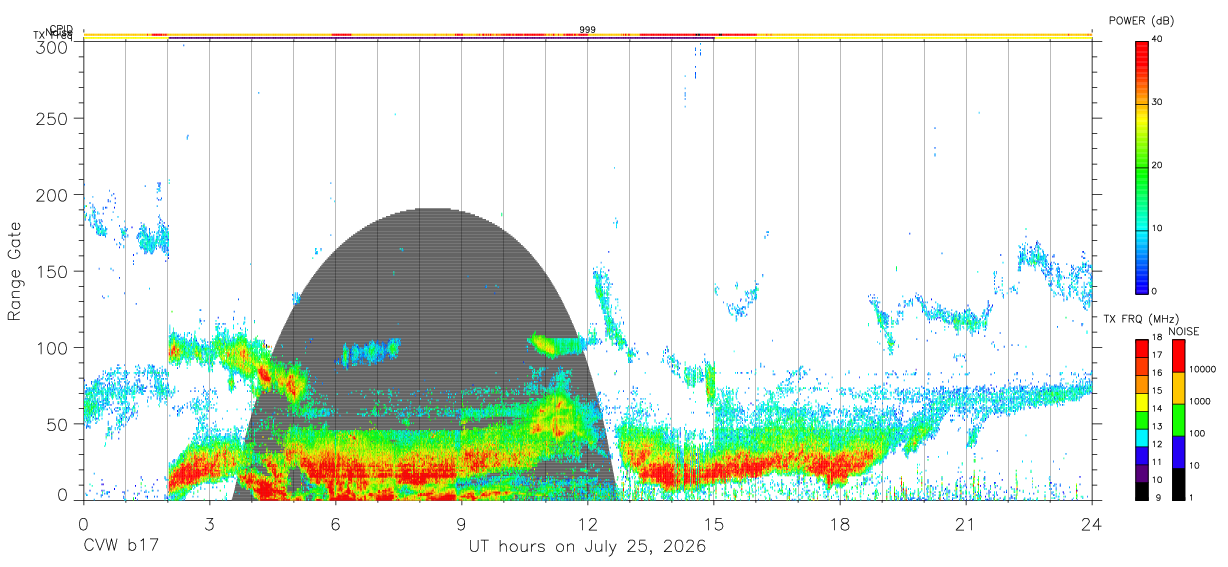1228x567 pixels.
Task: Click the 0 tick on the UT hours axis
Action: pyautogui.click(x=83, y=523)
